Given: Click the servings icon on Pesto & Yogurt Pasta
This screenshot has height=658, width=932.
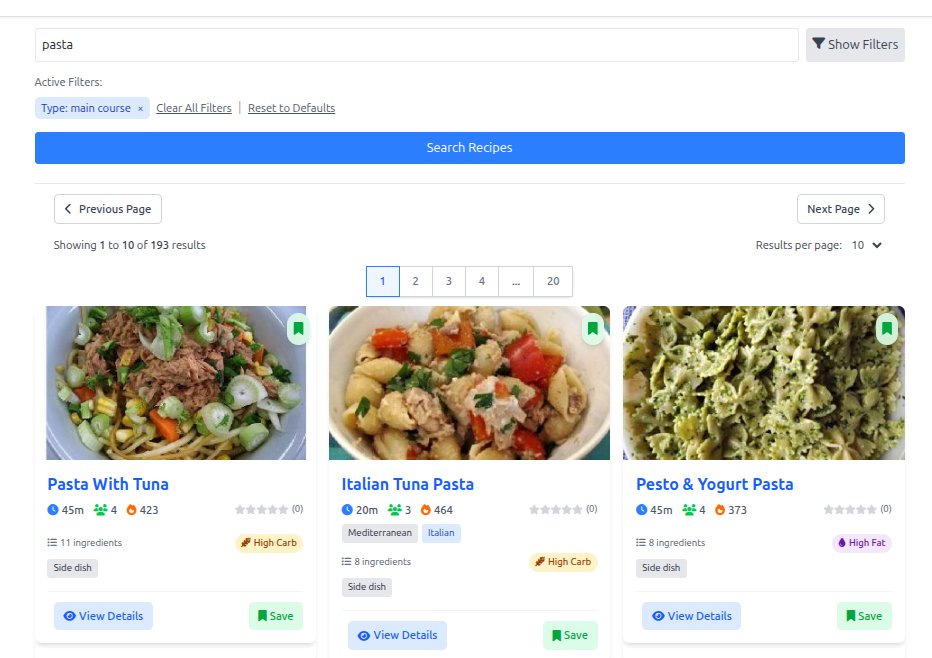Looking at the screenshot, I should [x=686, y=509].
